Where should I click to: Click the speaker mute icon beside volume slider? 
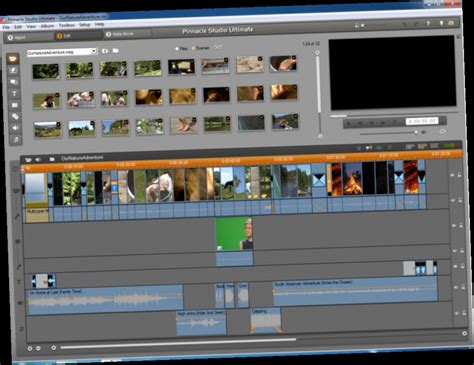click(x=424, y=132)
